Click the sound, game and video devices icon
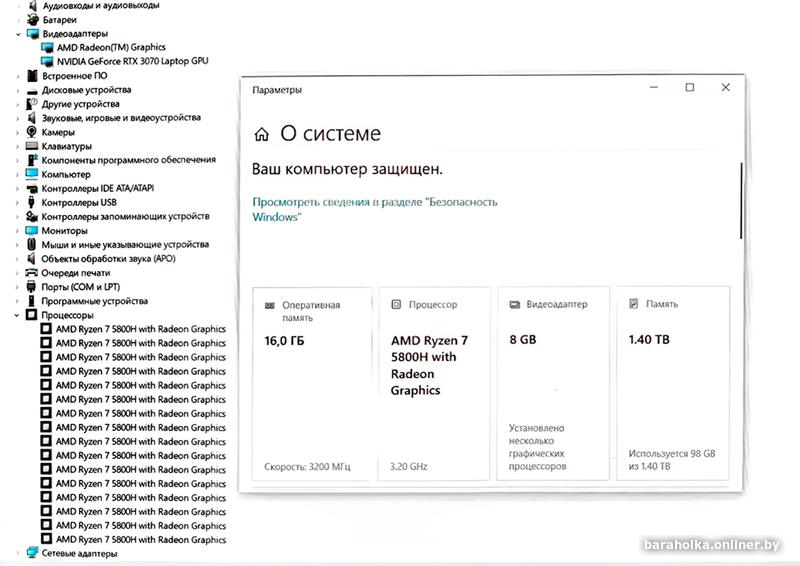This screenshot has height=566, width=800. (32, 118)
